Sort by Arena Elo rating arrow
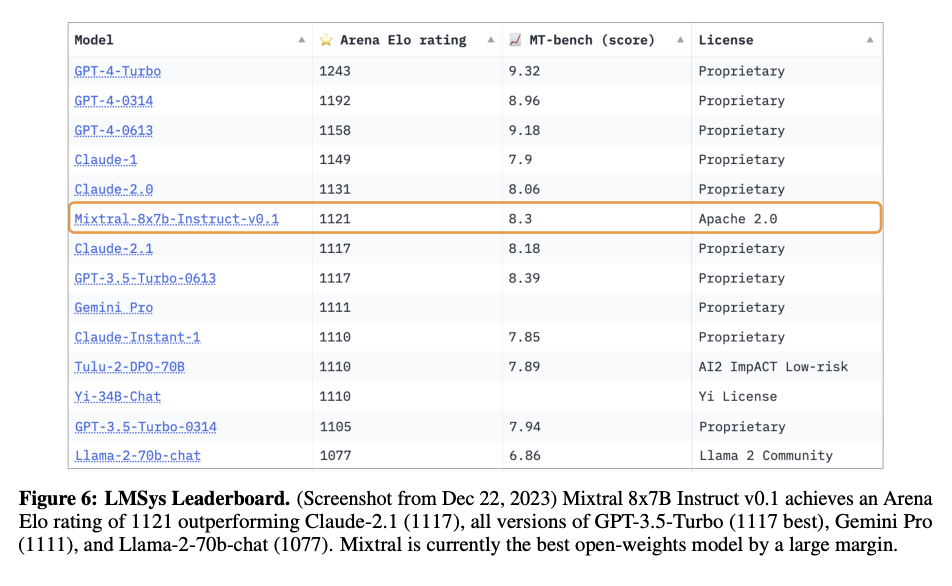 point(491,40)
